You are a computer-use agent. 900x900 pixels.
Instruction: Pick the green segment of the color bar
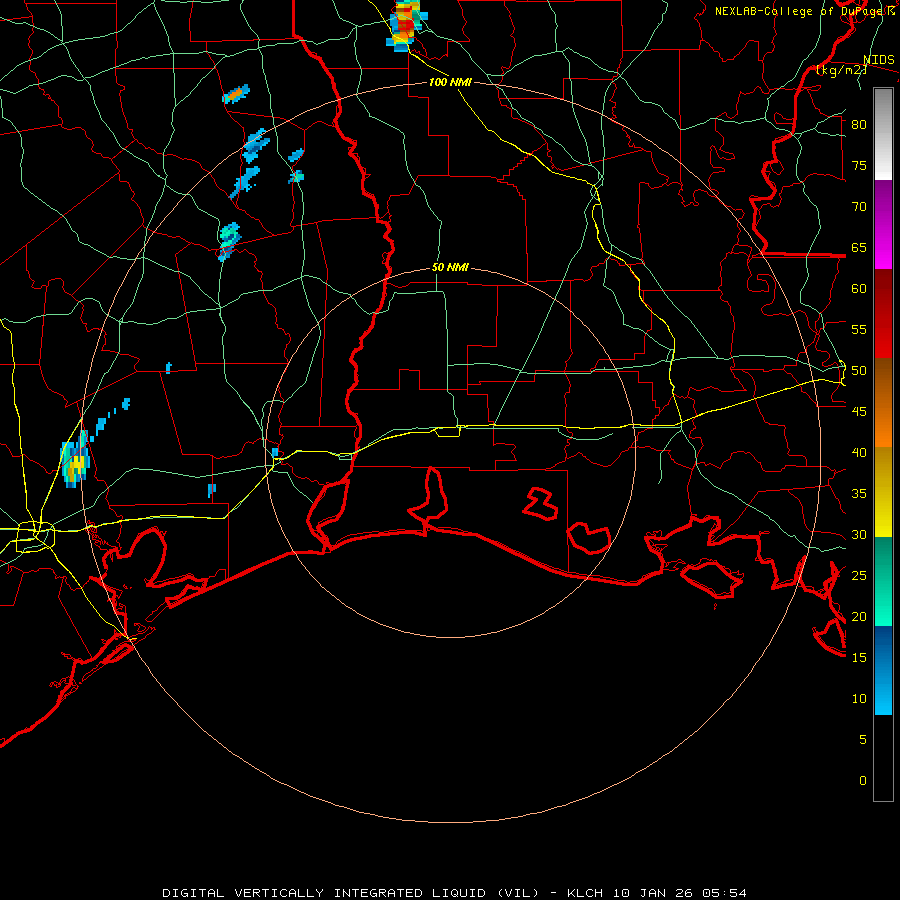click(x=883, y=581)
